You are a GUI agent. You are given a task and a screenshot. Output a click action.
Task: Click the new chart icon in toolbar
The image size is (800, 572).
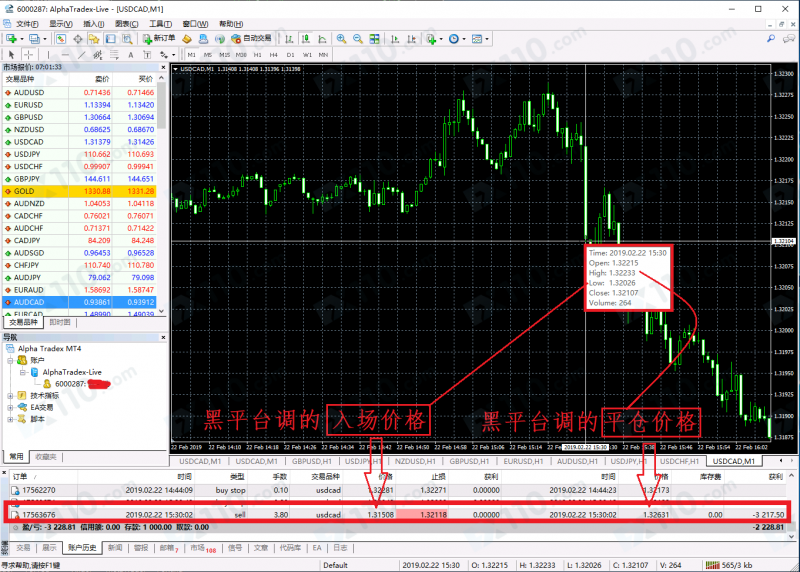pos(12,39)
